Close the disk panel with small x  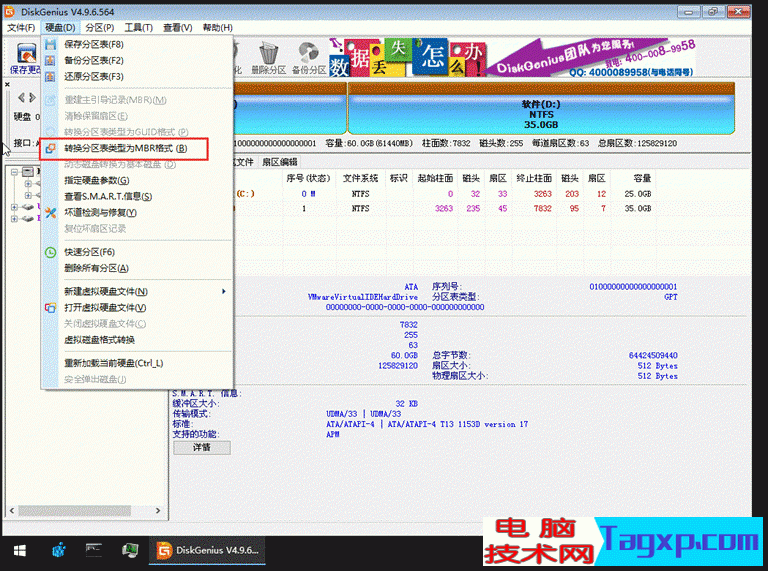[x=7, y=84]
